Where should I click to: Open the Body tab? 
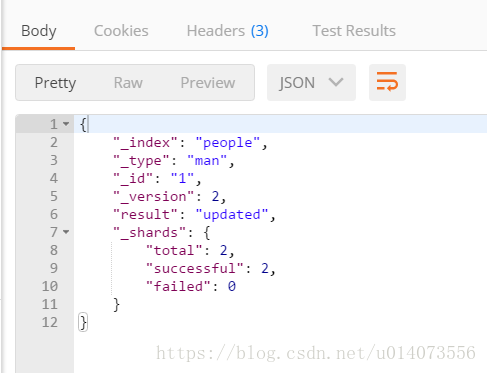point(39,31)
